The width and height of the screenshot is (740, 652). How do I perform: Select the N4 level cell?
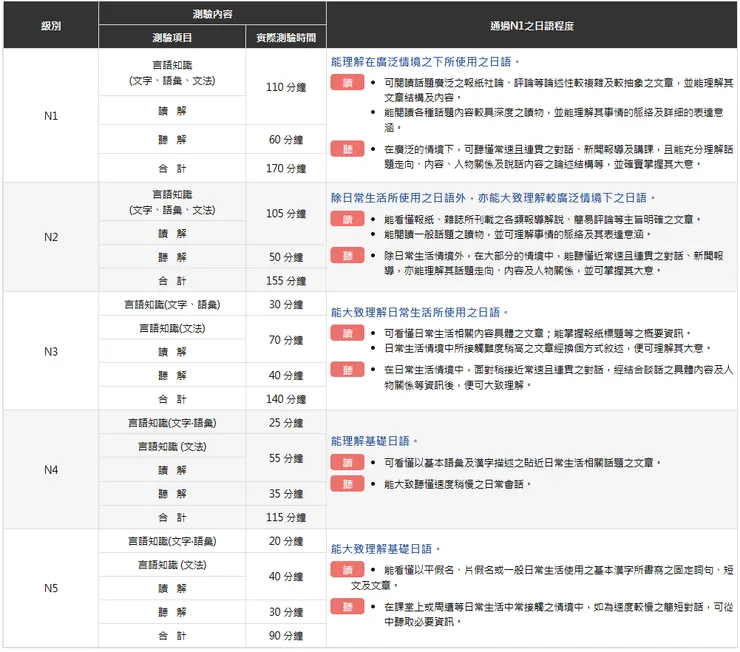click(51, 470)
